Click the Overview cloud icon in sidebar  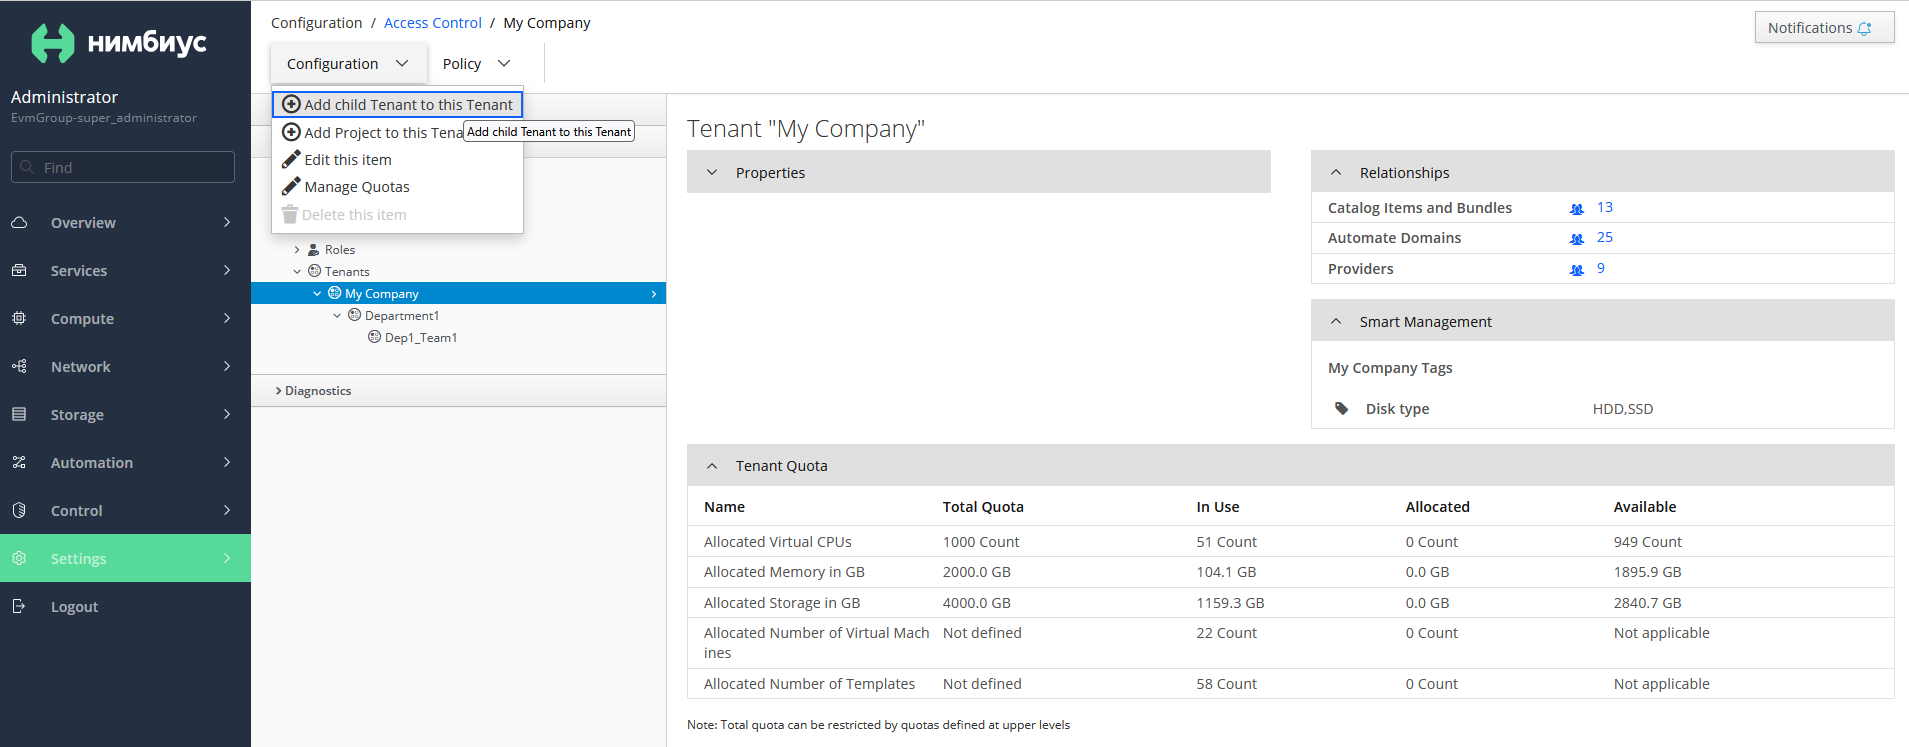pyautogui.click(x=19, y=222)
